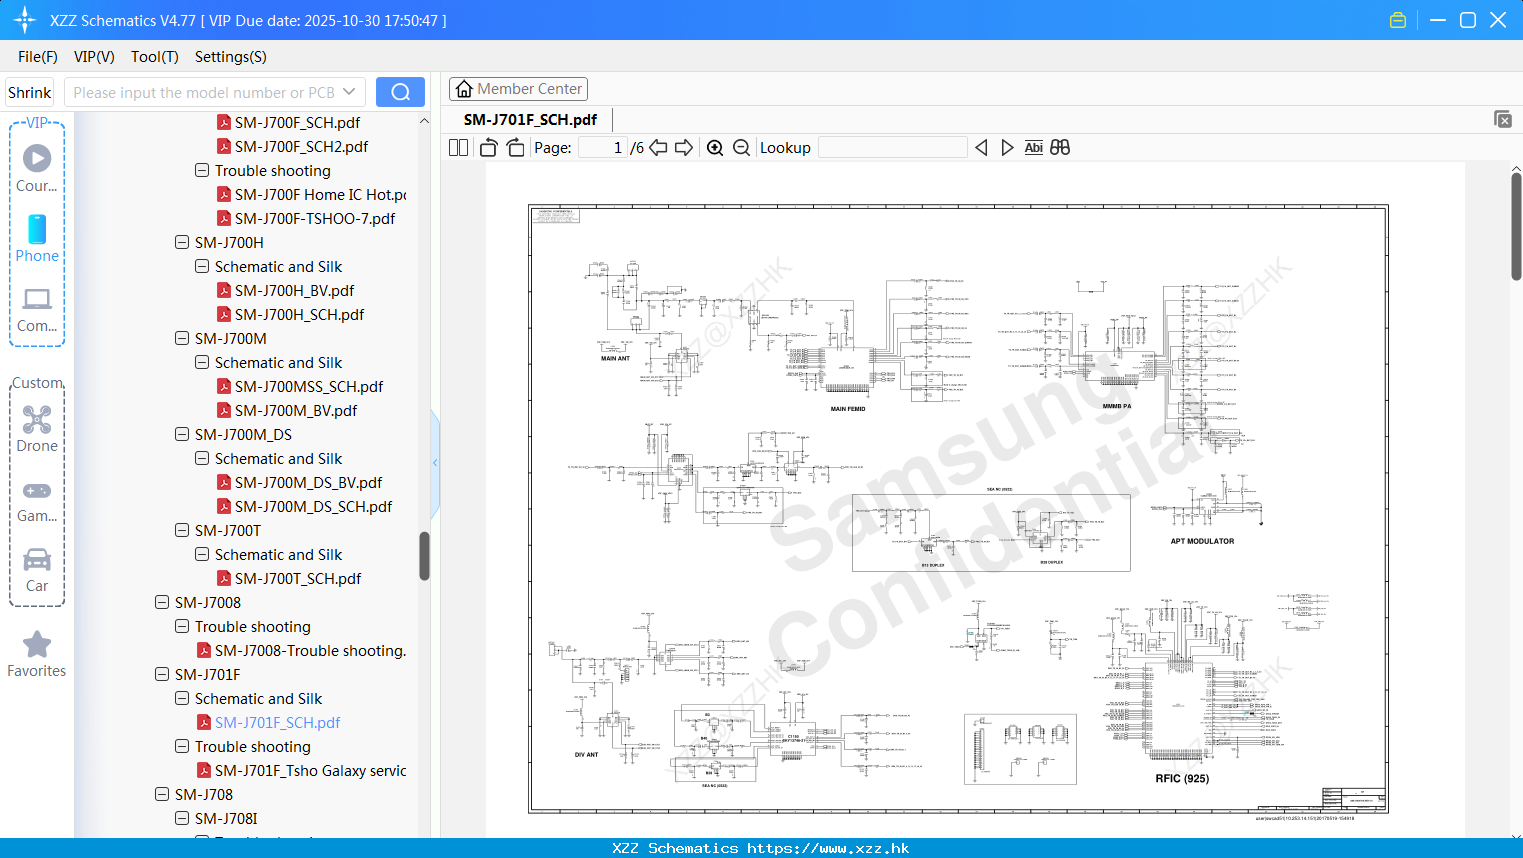Select the Phone category icon
Viewport: 1523px width, 858px height.
37,238
